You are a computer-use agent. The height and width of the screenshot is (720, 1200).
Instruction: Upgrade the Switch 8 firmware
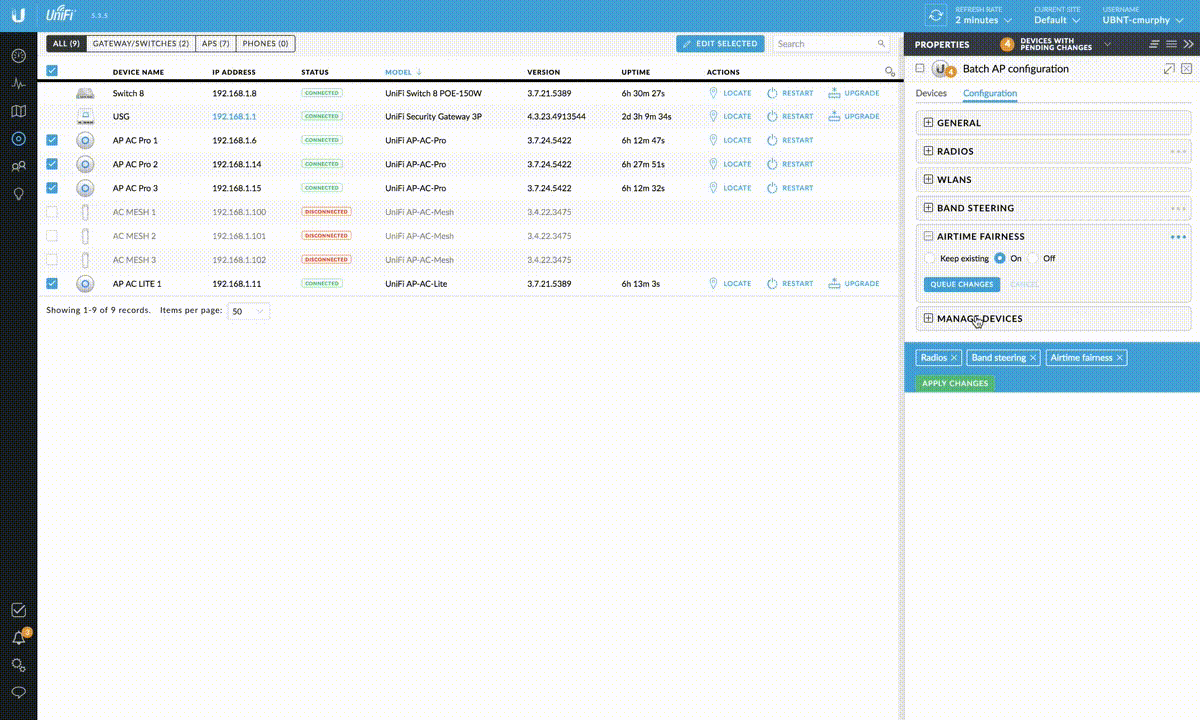[855, 93]
